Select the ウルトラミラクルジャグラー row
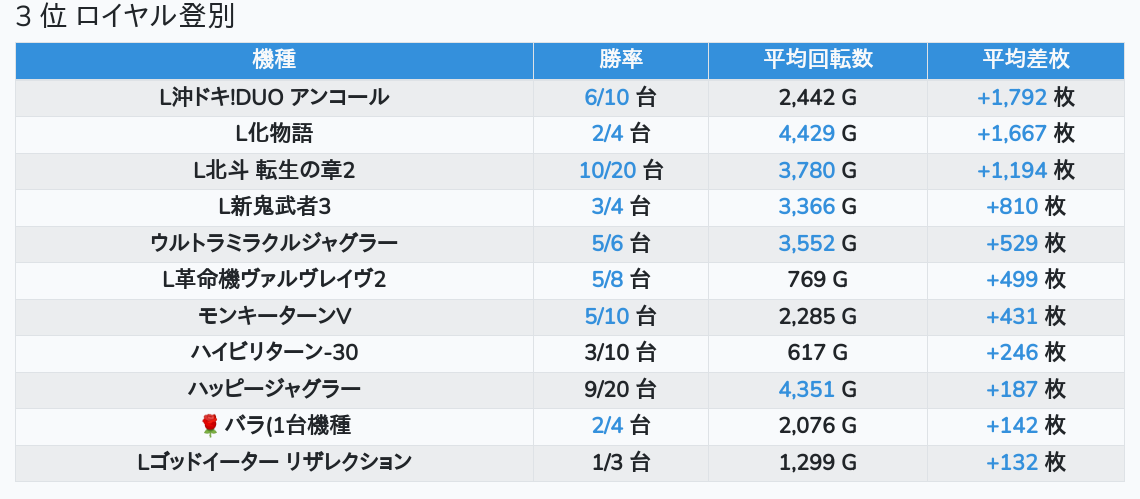 [x=274, y=244]
